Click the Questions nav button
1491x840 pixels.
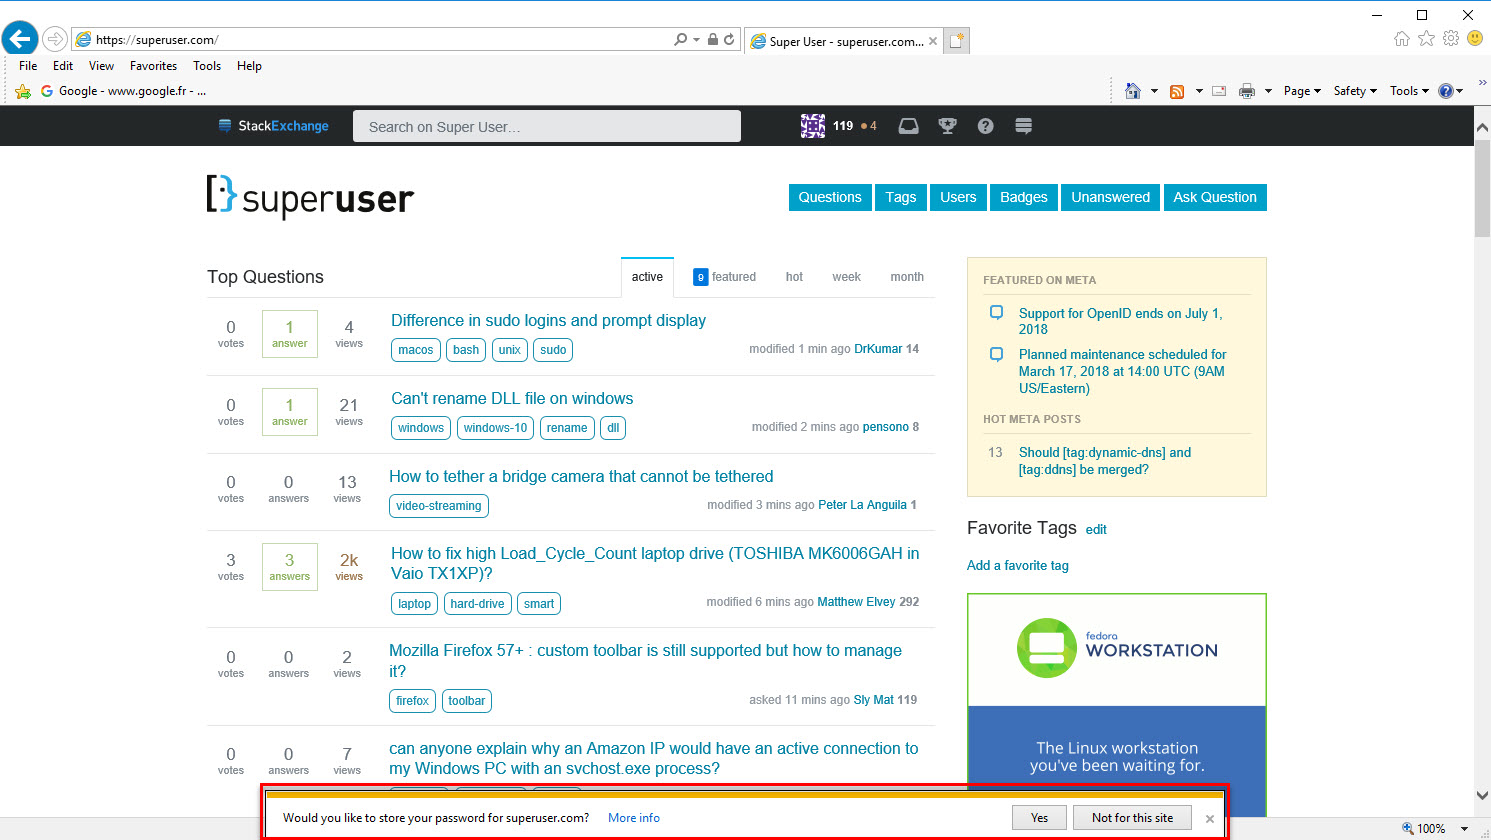coord(830,197)
